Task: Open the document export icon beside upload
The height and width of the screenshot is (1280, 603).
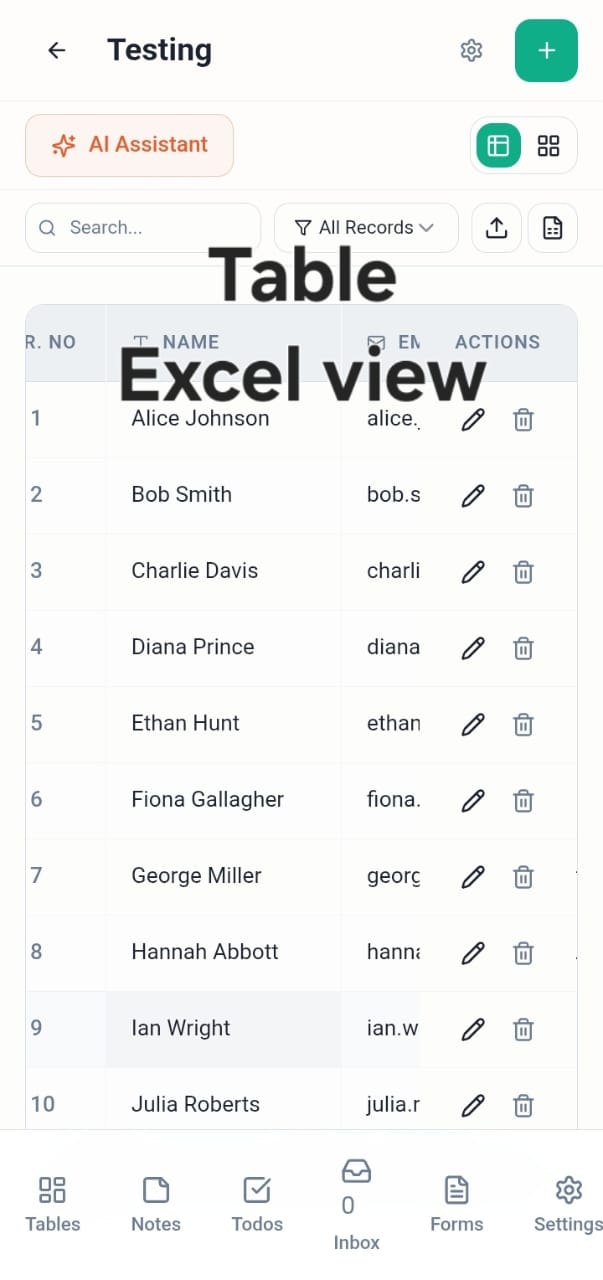Action: pos(552,227)
